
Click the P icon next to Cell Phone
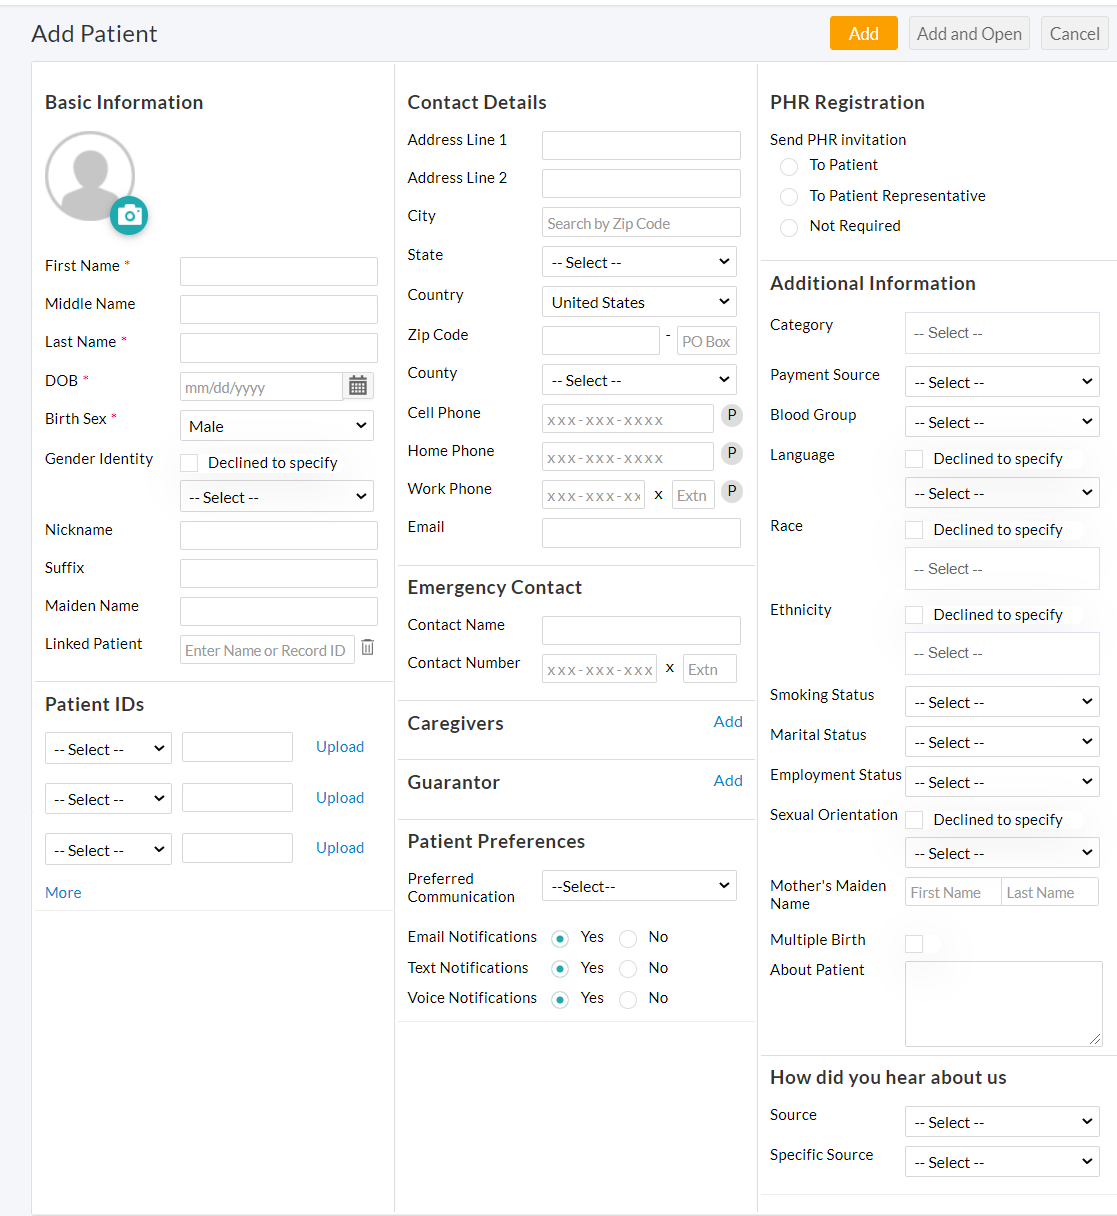pyautogui.click(x=732, y=415)
